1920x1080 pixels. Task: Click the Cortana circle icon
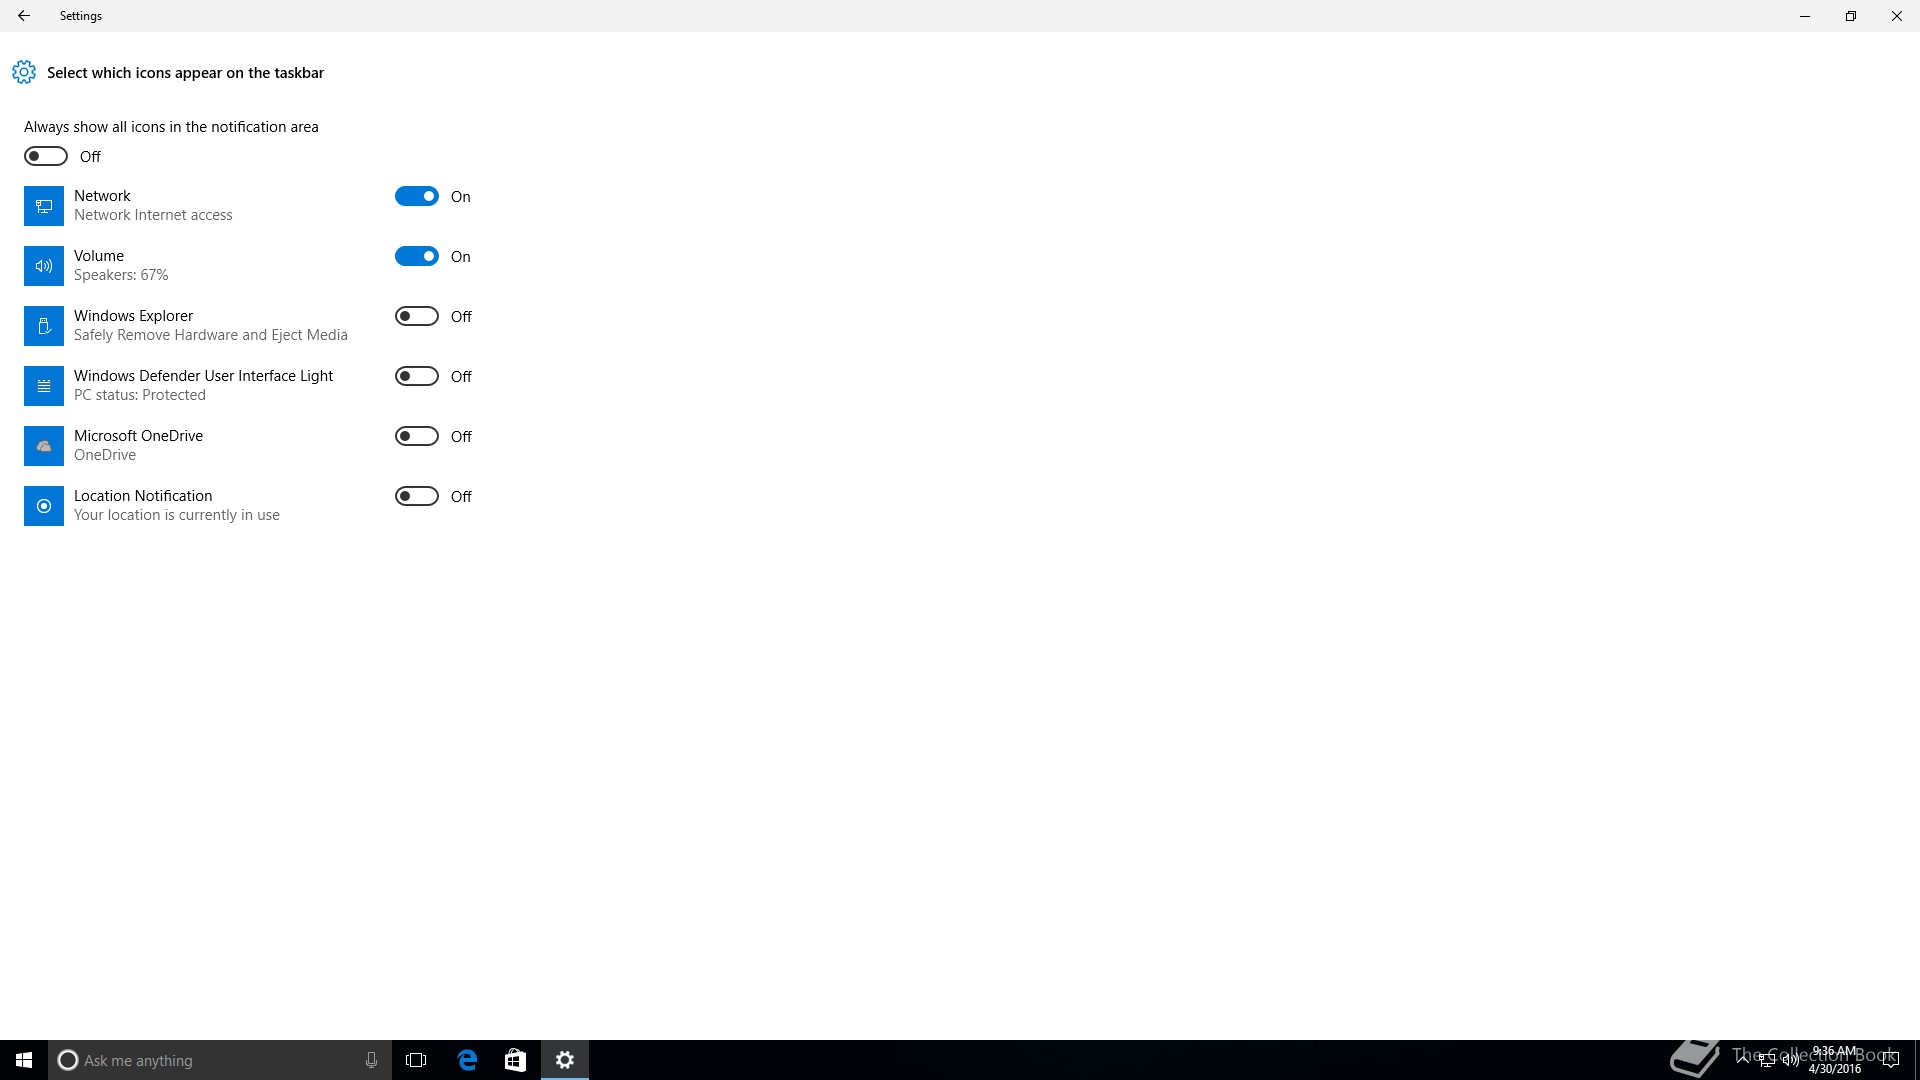(x=68, y=1060)
